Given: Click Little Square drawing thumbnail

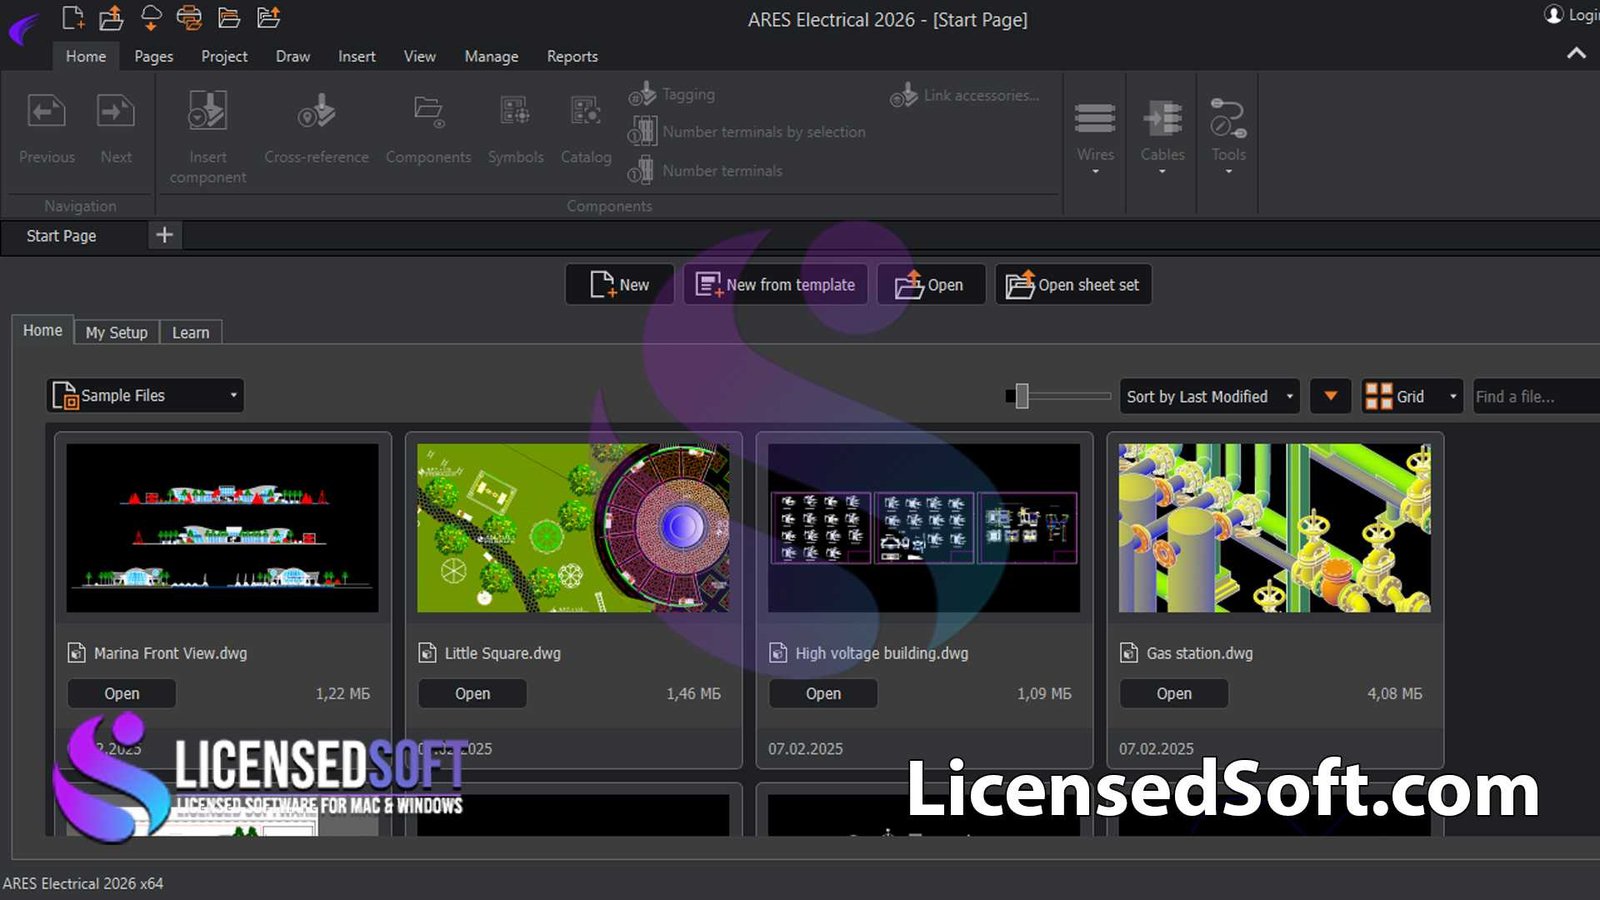Looking at the screenshot, I should pyautogui.click(x=573, y=528).
